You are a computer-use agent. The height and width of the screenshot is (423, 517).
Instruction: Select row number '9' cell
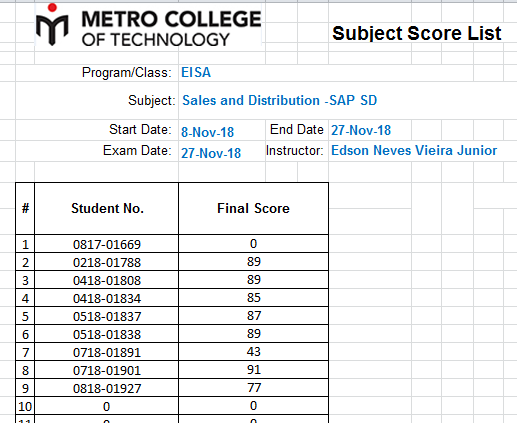(25, 388)
